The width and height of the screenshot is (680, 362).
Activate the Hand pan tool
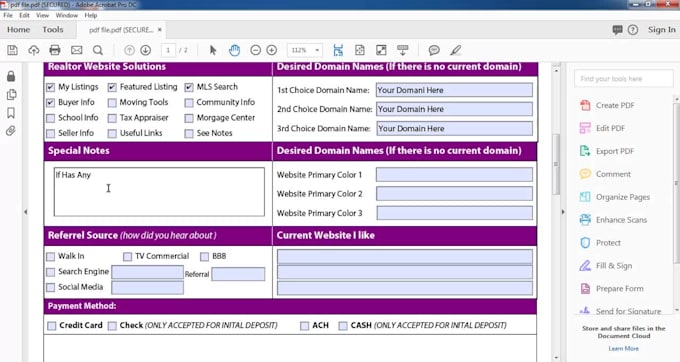234,50
